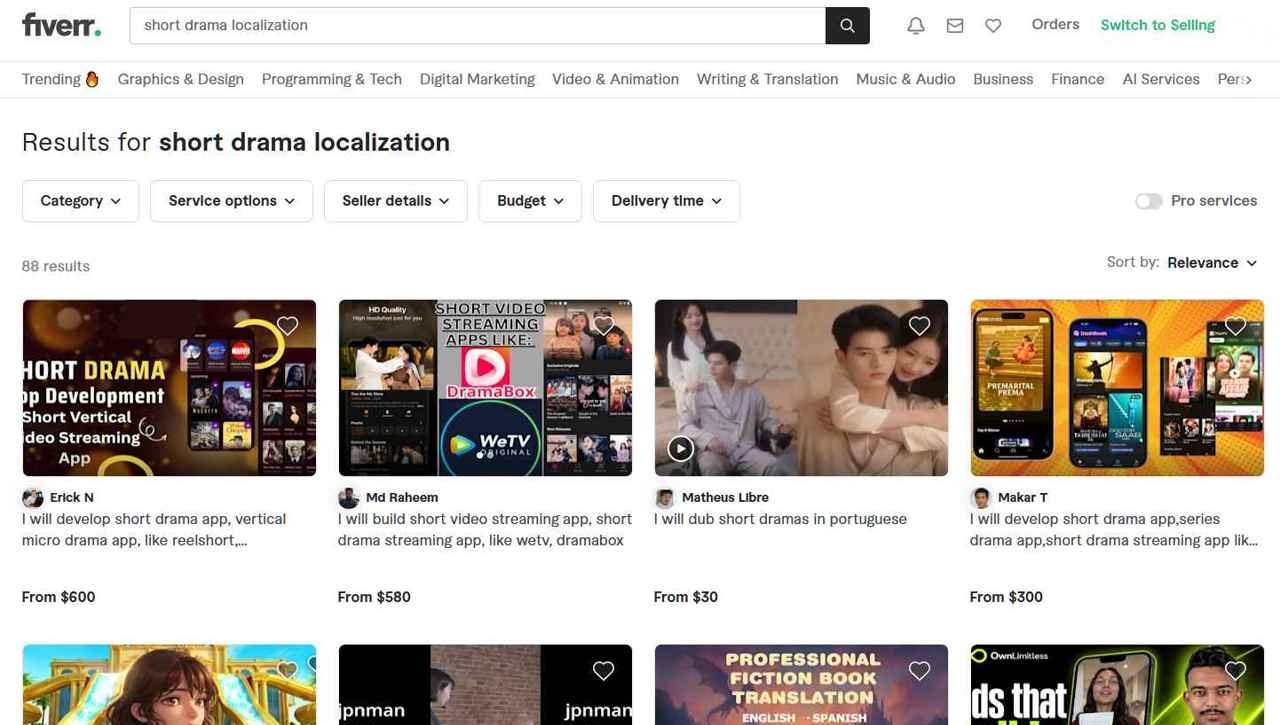Open the OwnLimitless gig thumbnail
This screenshot has height=725, width=1280.
click(x=1117, y=685)
